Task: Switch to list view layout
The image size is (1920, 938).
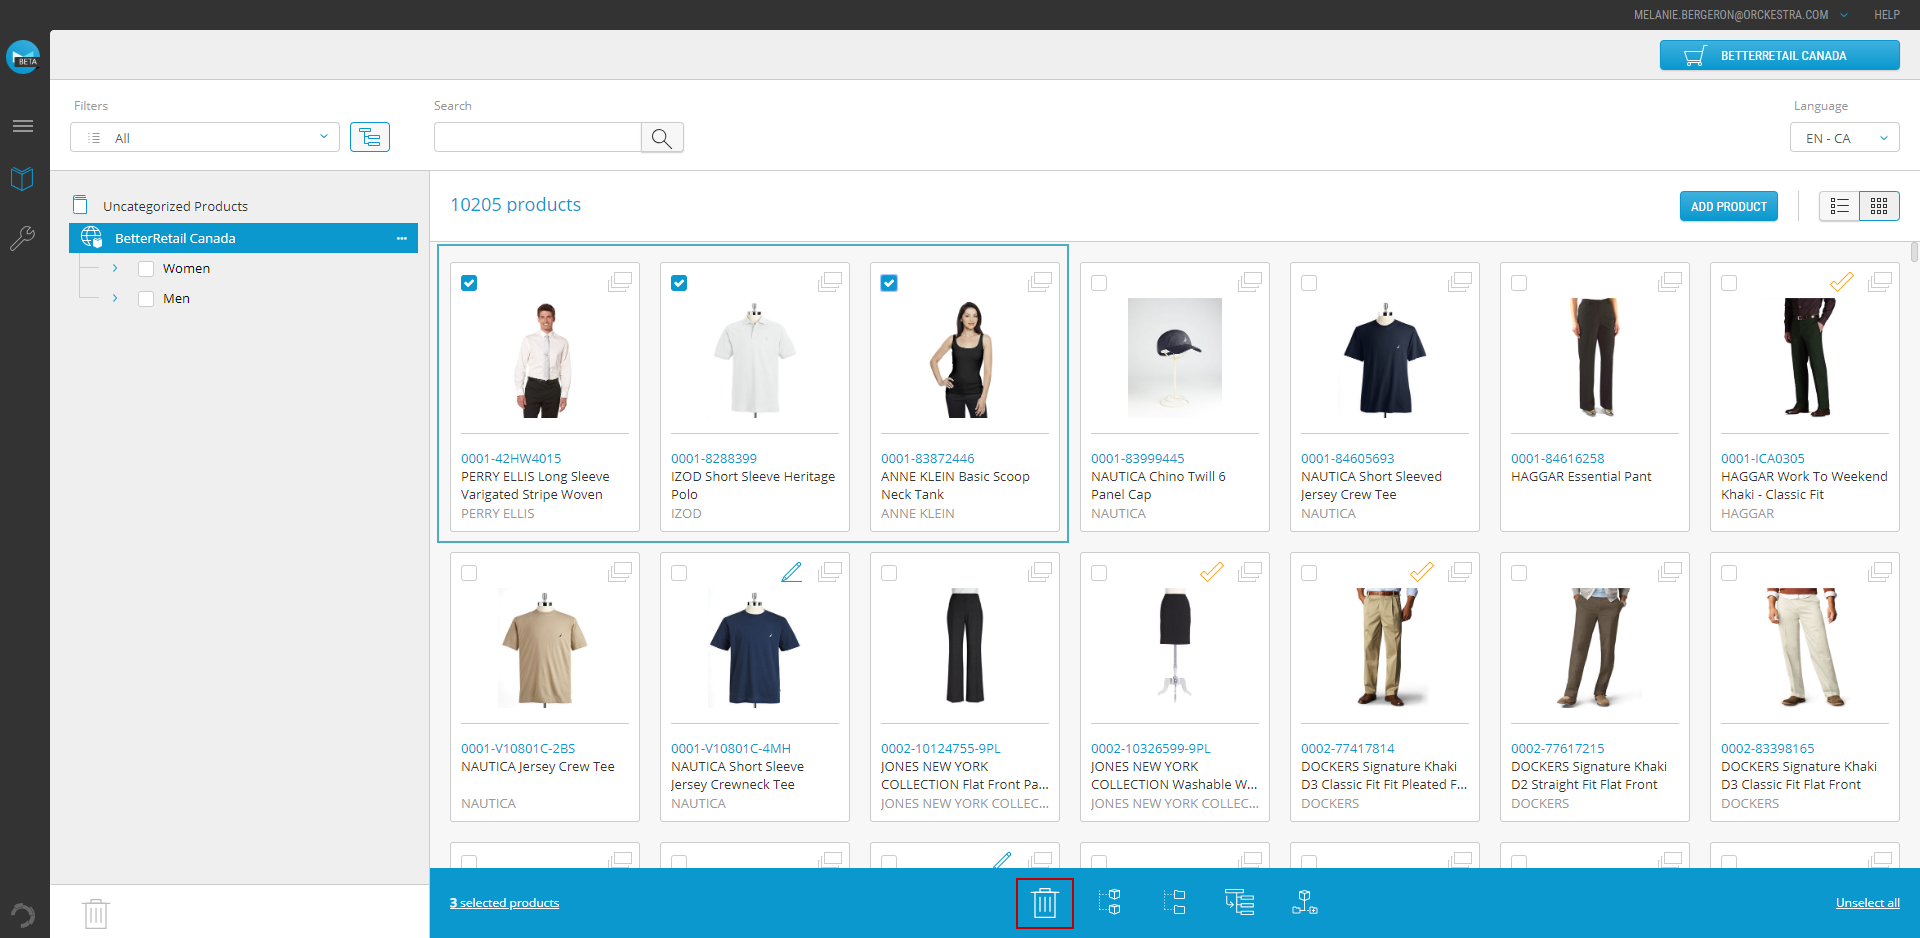Action: click(1839, 206)
